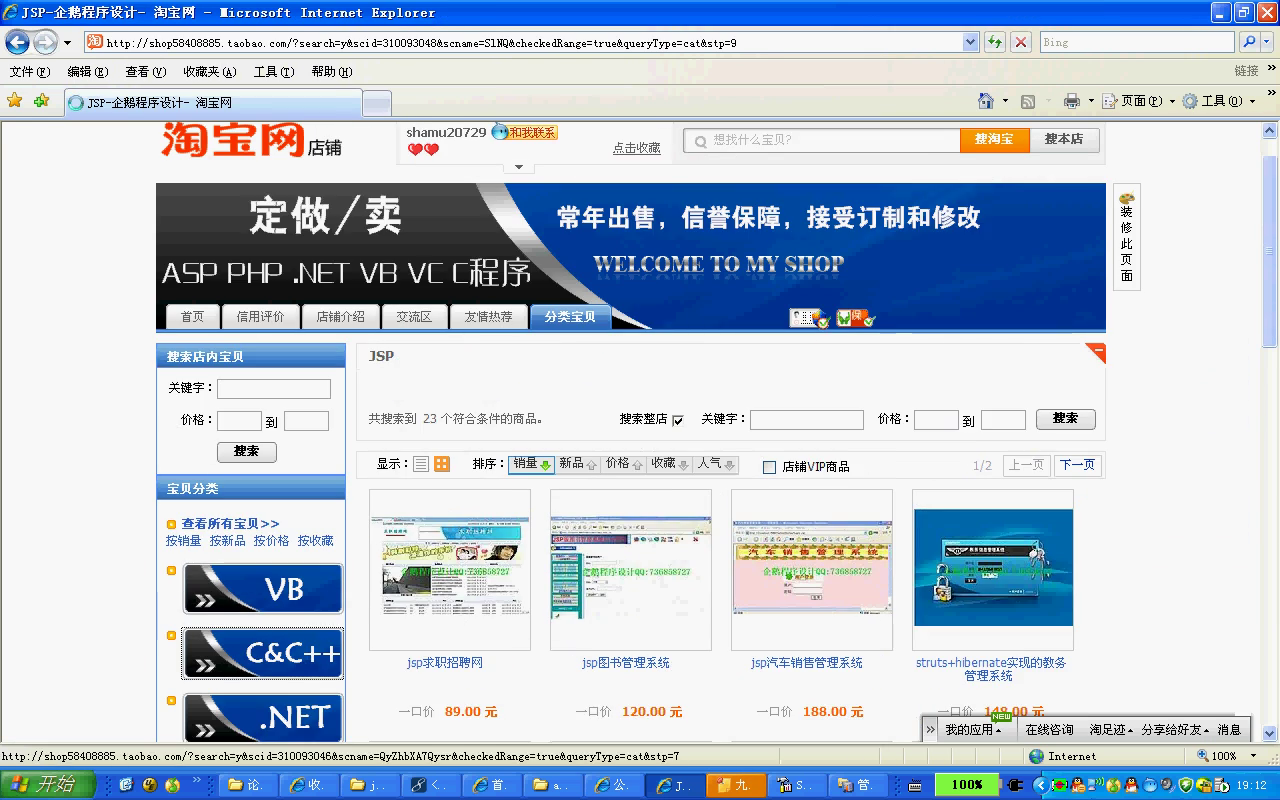1280x800 pixels.
Task: Click the orange 搜淘宝 button
Action: pyautogui.click(x=994, y=139)
